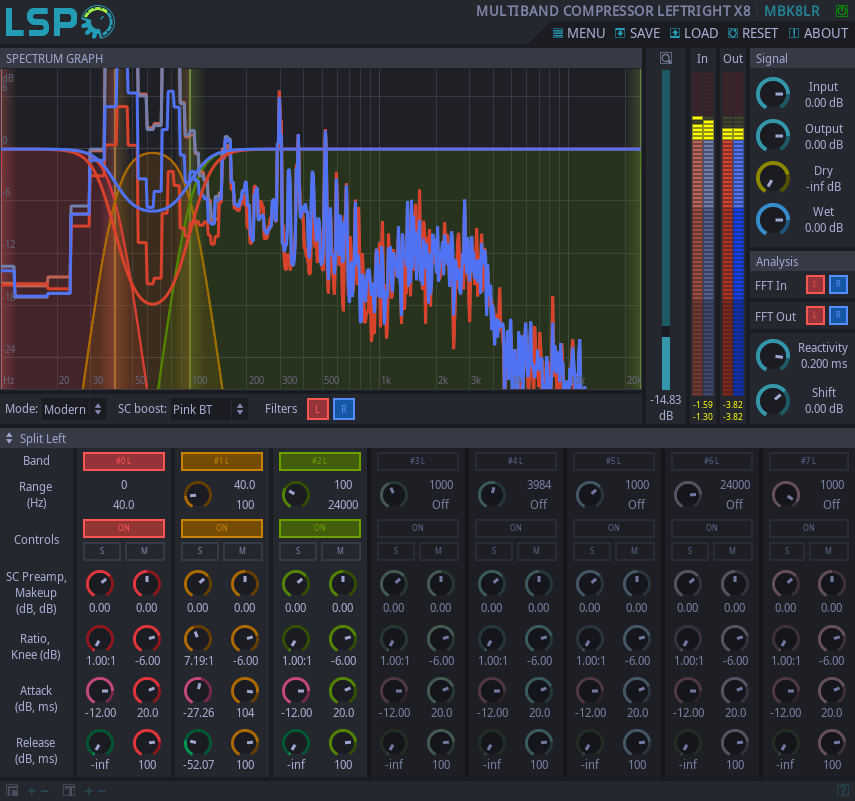855x801 pixels.
Task: Click the release knob showing -52.07
Action: click(x=197, y=743)
